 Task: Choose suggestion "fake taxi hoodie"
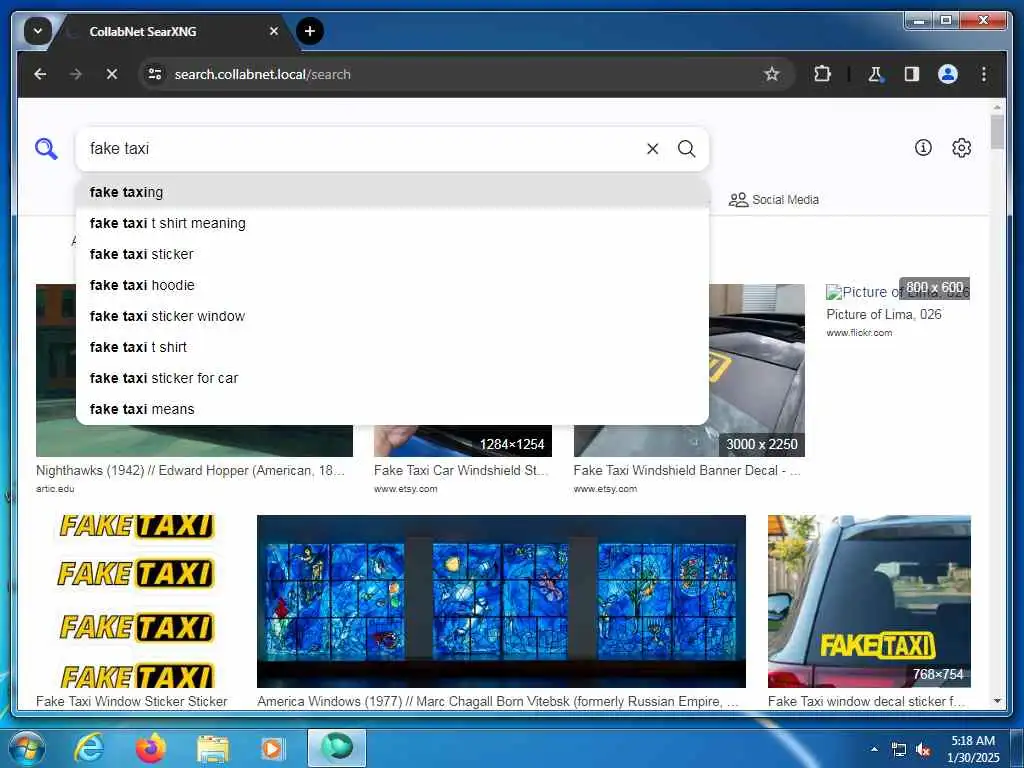tap(392, 285)
